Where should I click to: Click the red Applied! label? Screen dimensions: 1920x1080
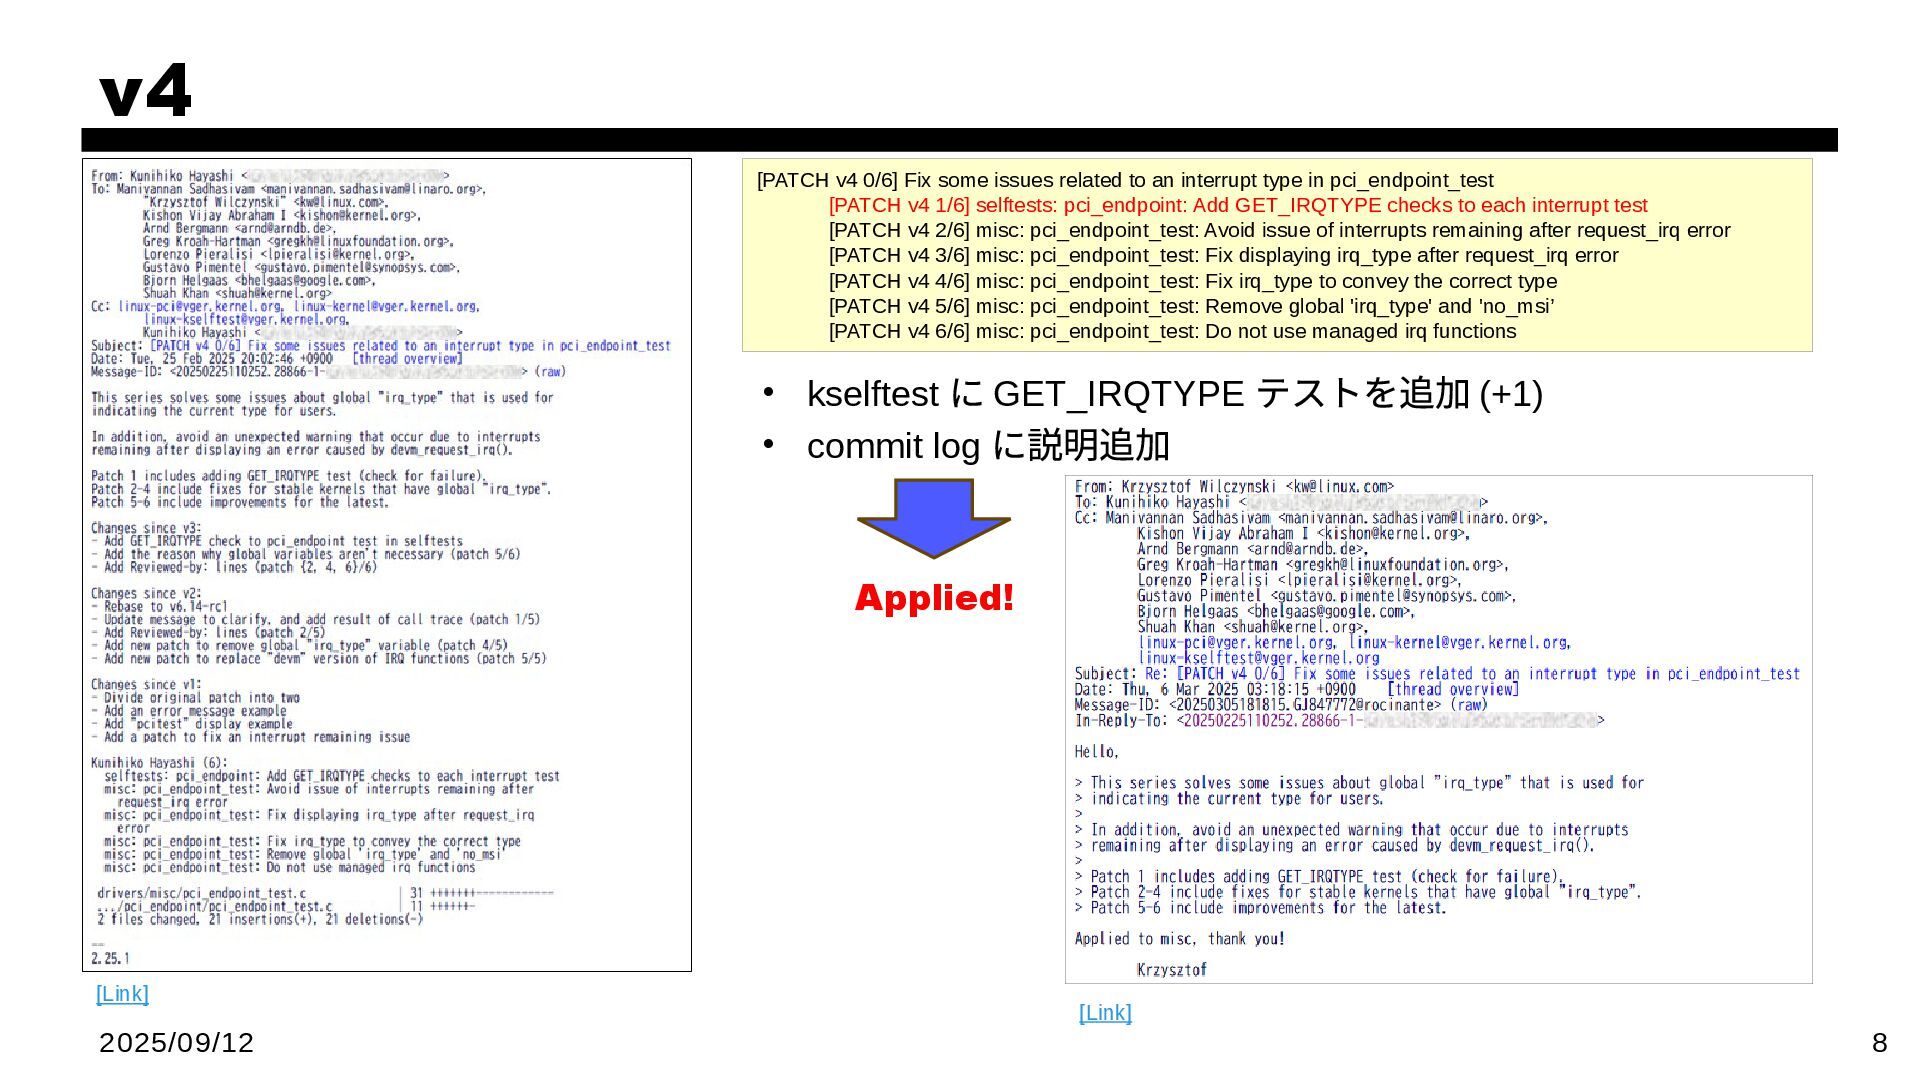point(934,598)
